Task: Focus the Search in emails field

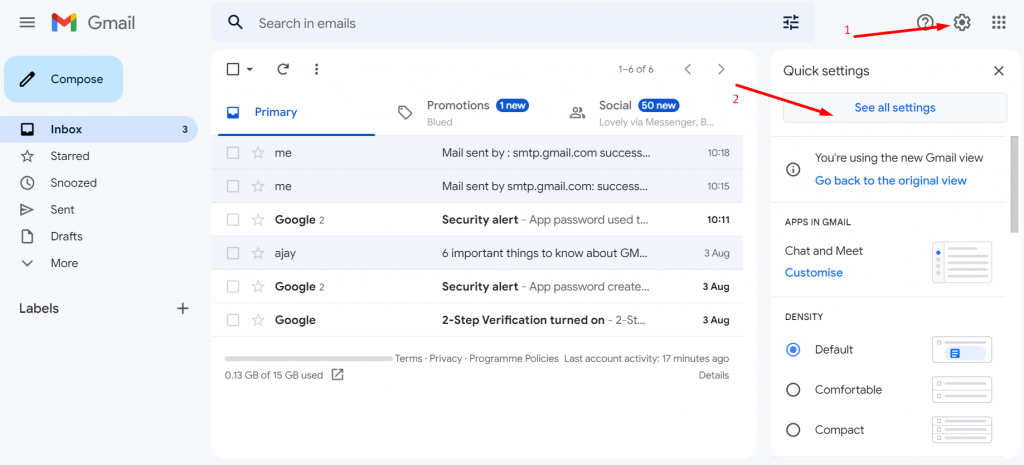Action: pos(513,23)
